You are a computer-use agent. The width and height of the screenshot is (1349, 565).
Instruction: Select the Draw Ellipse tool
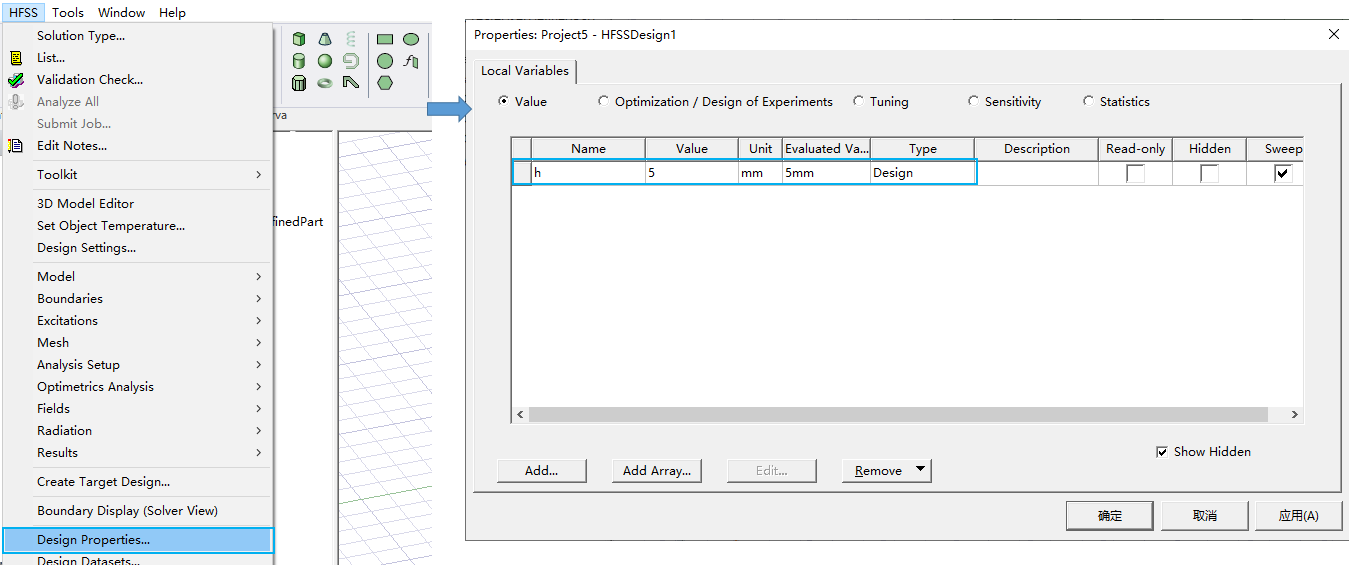[411, 39]
